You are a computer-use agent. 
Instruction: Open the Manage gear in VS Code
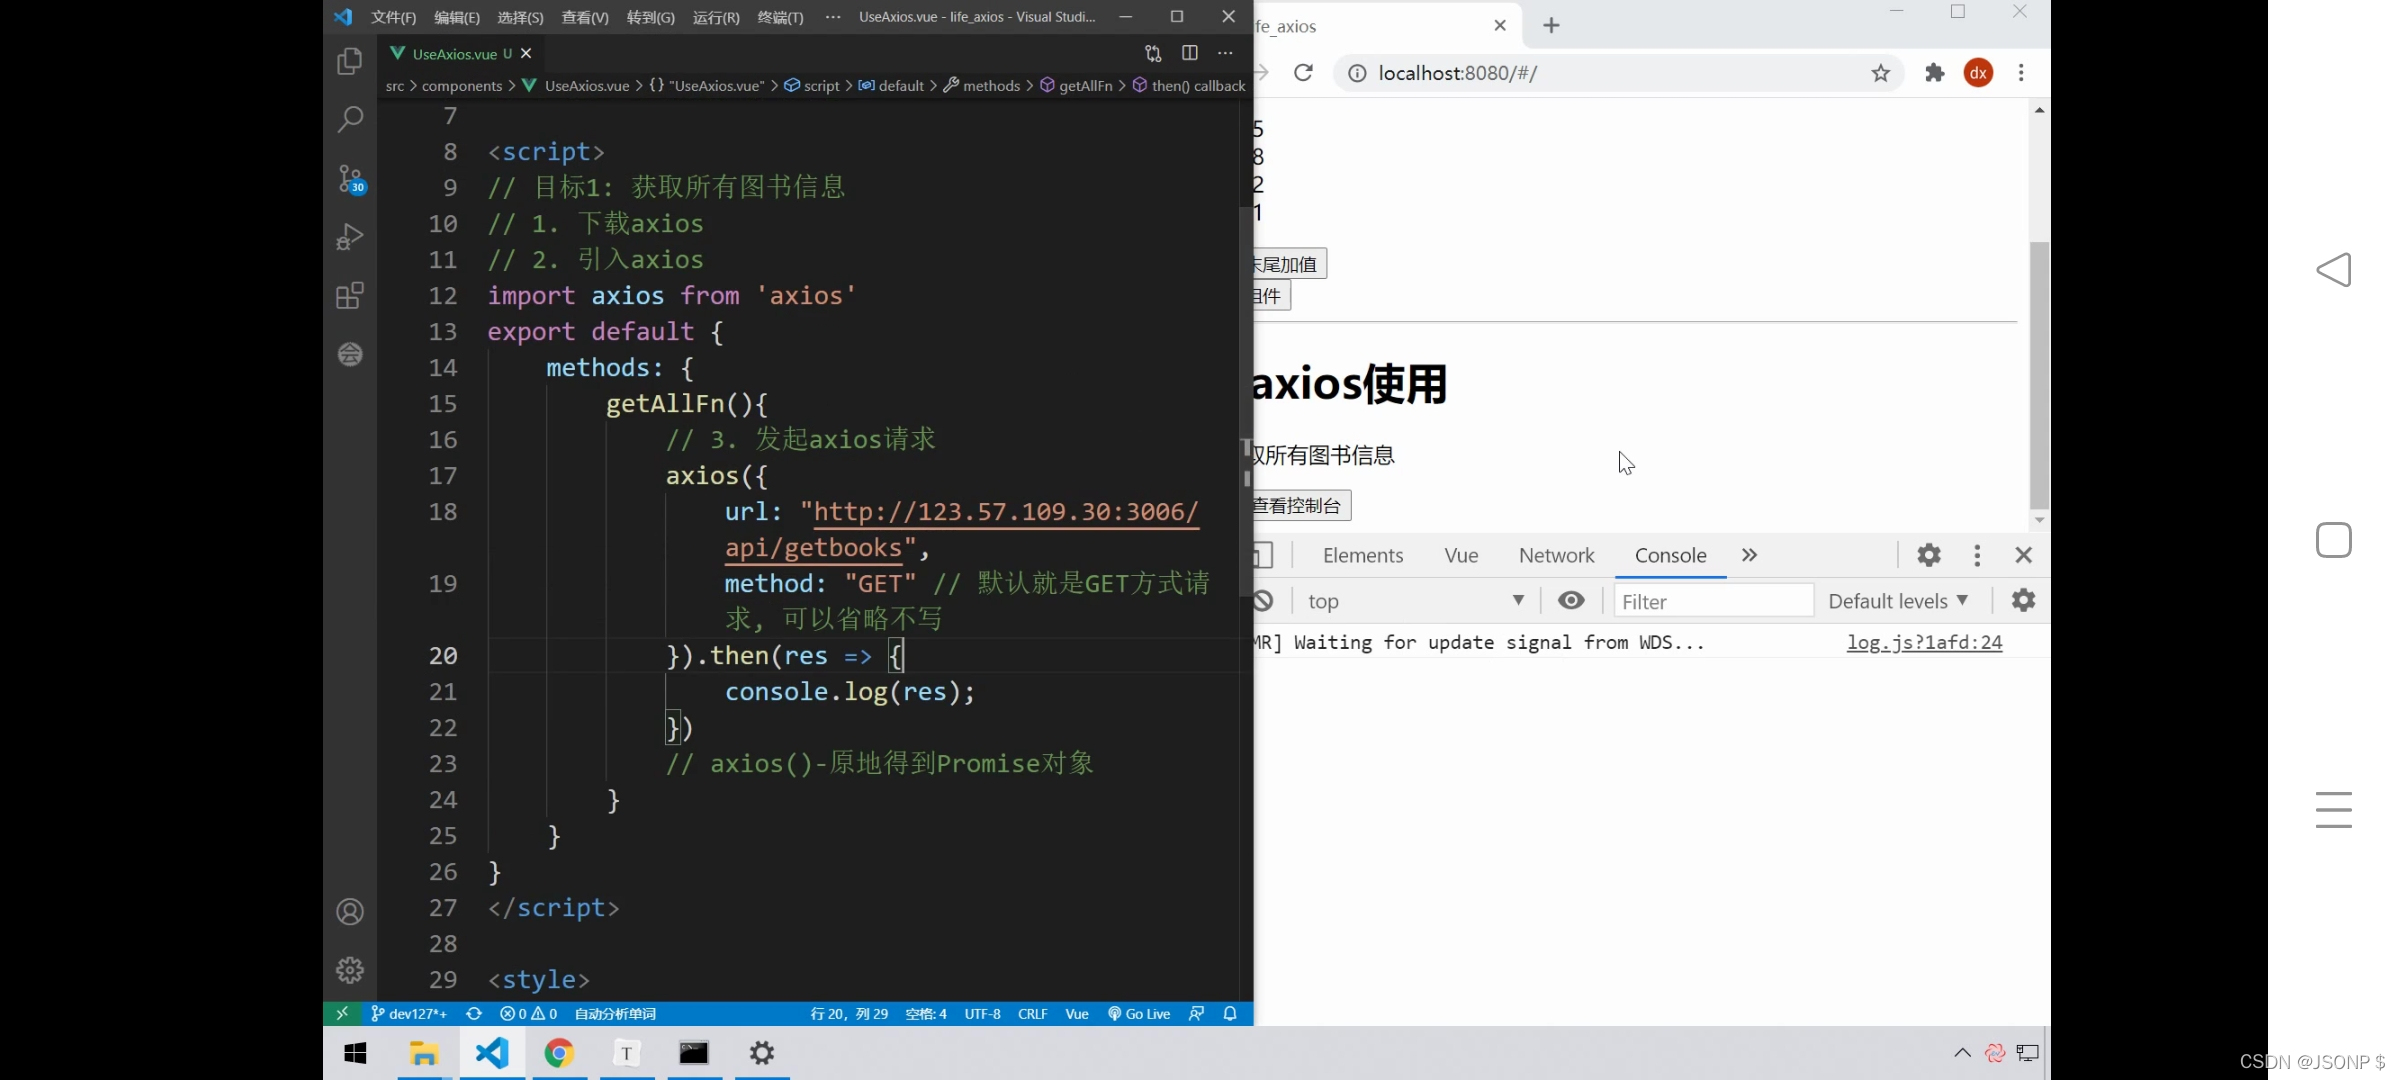click(x=349, y=969)
